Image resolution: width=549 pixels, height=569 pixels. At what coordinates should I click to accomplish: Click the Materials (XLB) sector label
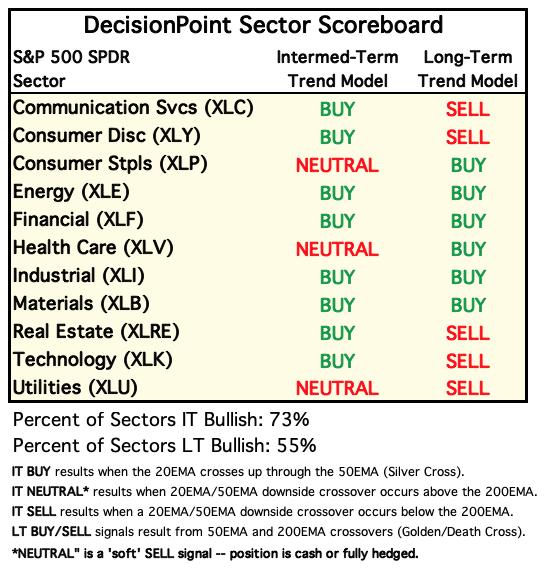coord(81,304)
